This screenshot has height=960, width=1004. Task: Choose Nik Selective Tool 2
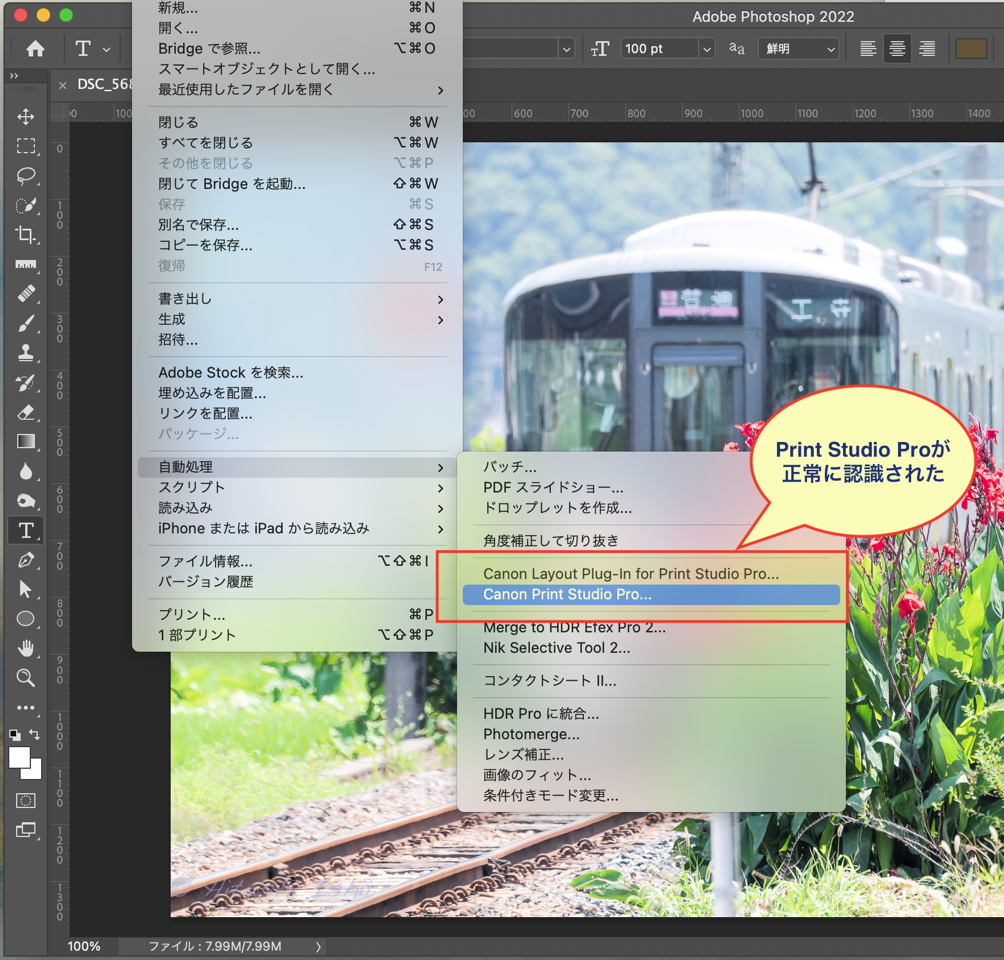pyautogui.click(x=651, y=648)
